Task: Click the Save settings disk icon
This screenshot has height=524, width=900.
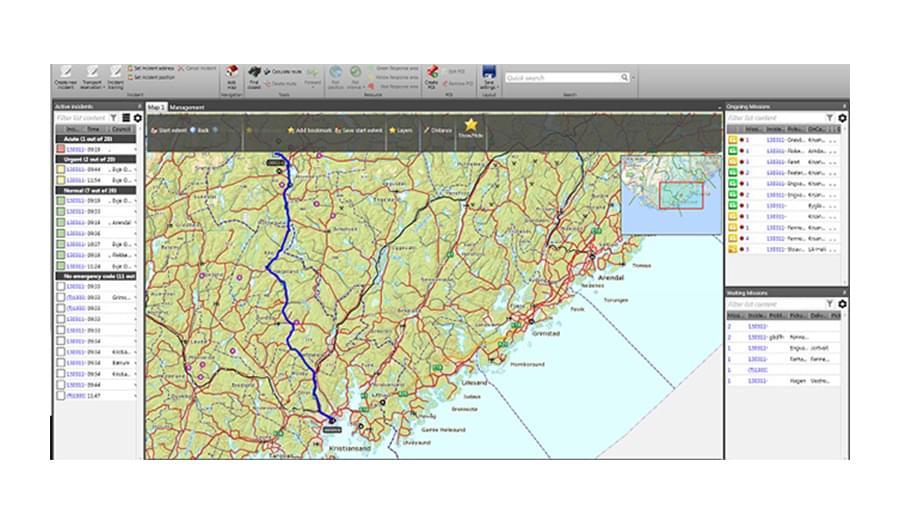Action: pos(488,72)
